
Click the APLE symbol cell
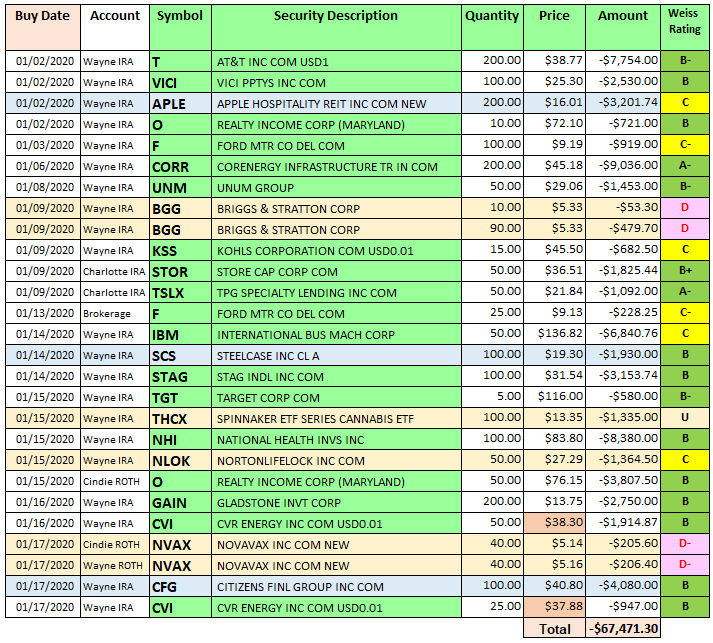[168, 103]
